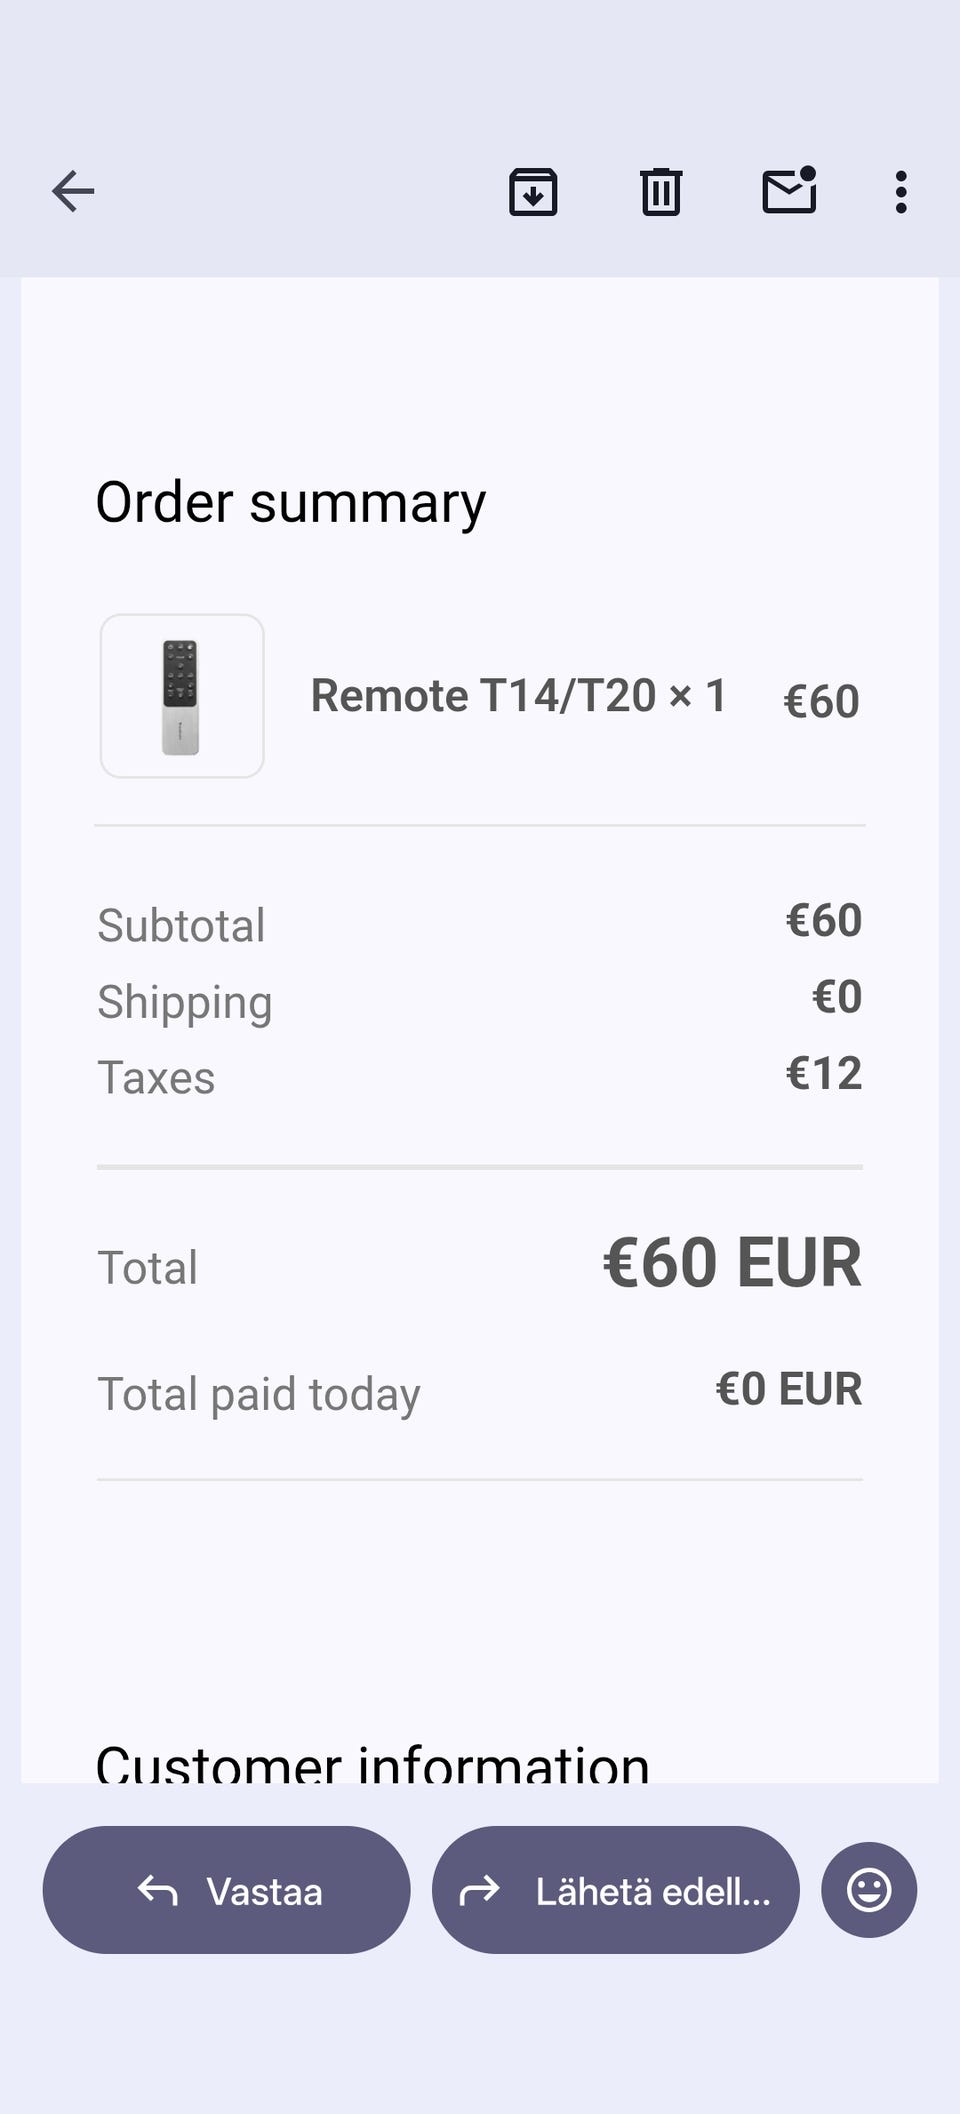Viewport: 960px width, 2114px height.
Task: Archive this email
Action: click(x=533, y=191)
